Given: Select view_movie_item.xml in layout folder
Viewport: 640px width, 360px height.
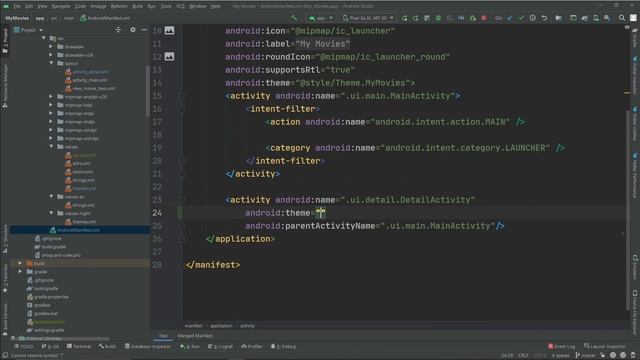Looking at the screenshot, I should [93, 88].
